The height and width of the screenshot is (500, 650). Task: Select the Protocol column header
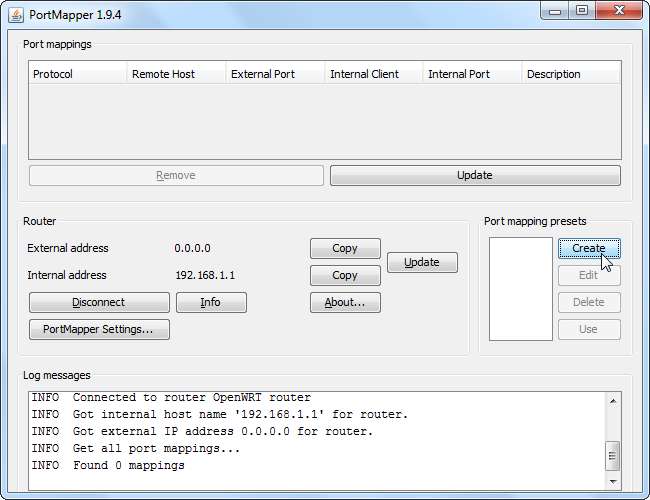[x=78, y=74]
